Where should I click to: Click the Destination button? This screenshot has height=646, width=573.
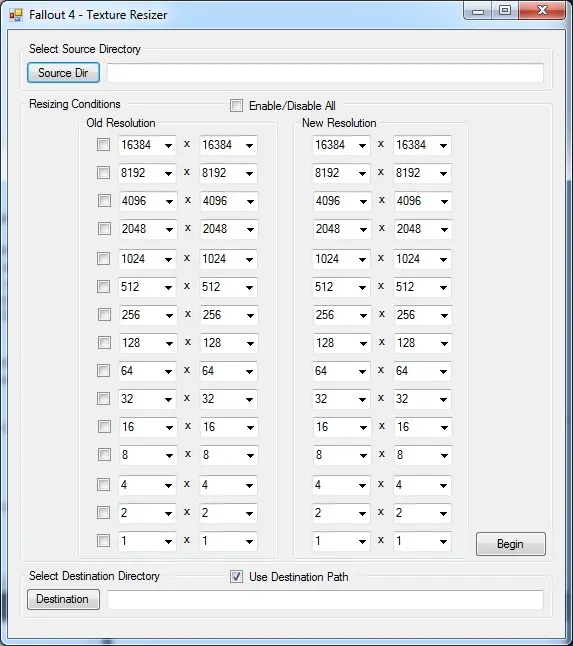63,599
